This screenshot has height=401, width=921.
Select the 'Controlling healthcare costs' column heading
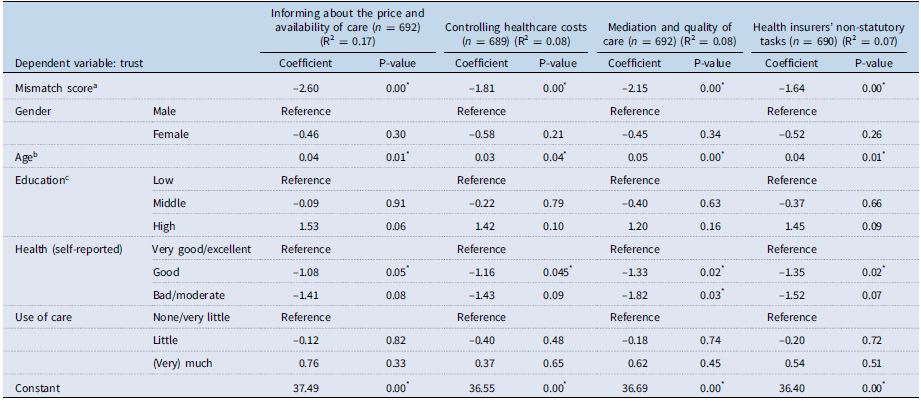pyautogui.click(x=519, y=34)
